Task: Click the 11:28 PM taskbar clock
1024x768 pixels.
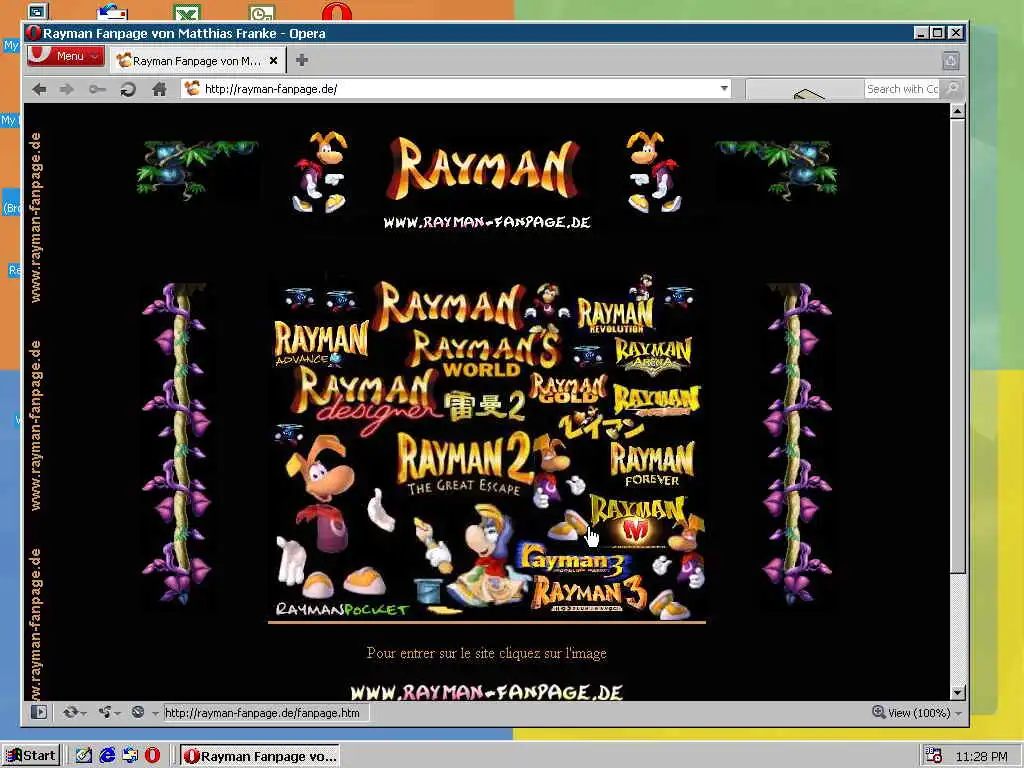Action: 982,756
